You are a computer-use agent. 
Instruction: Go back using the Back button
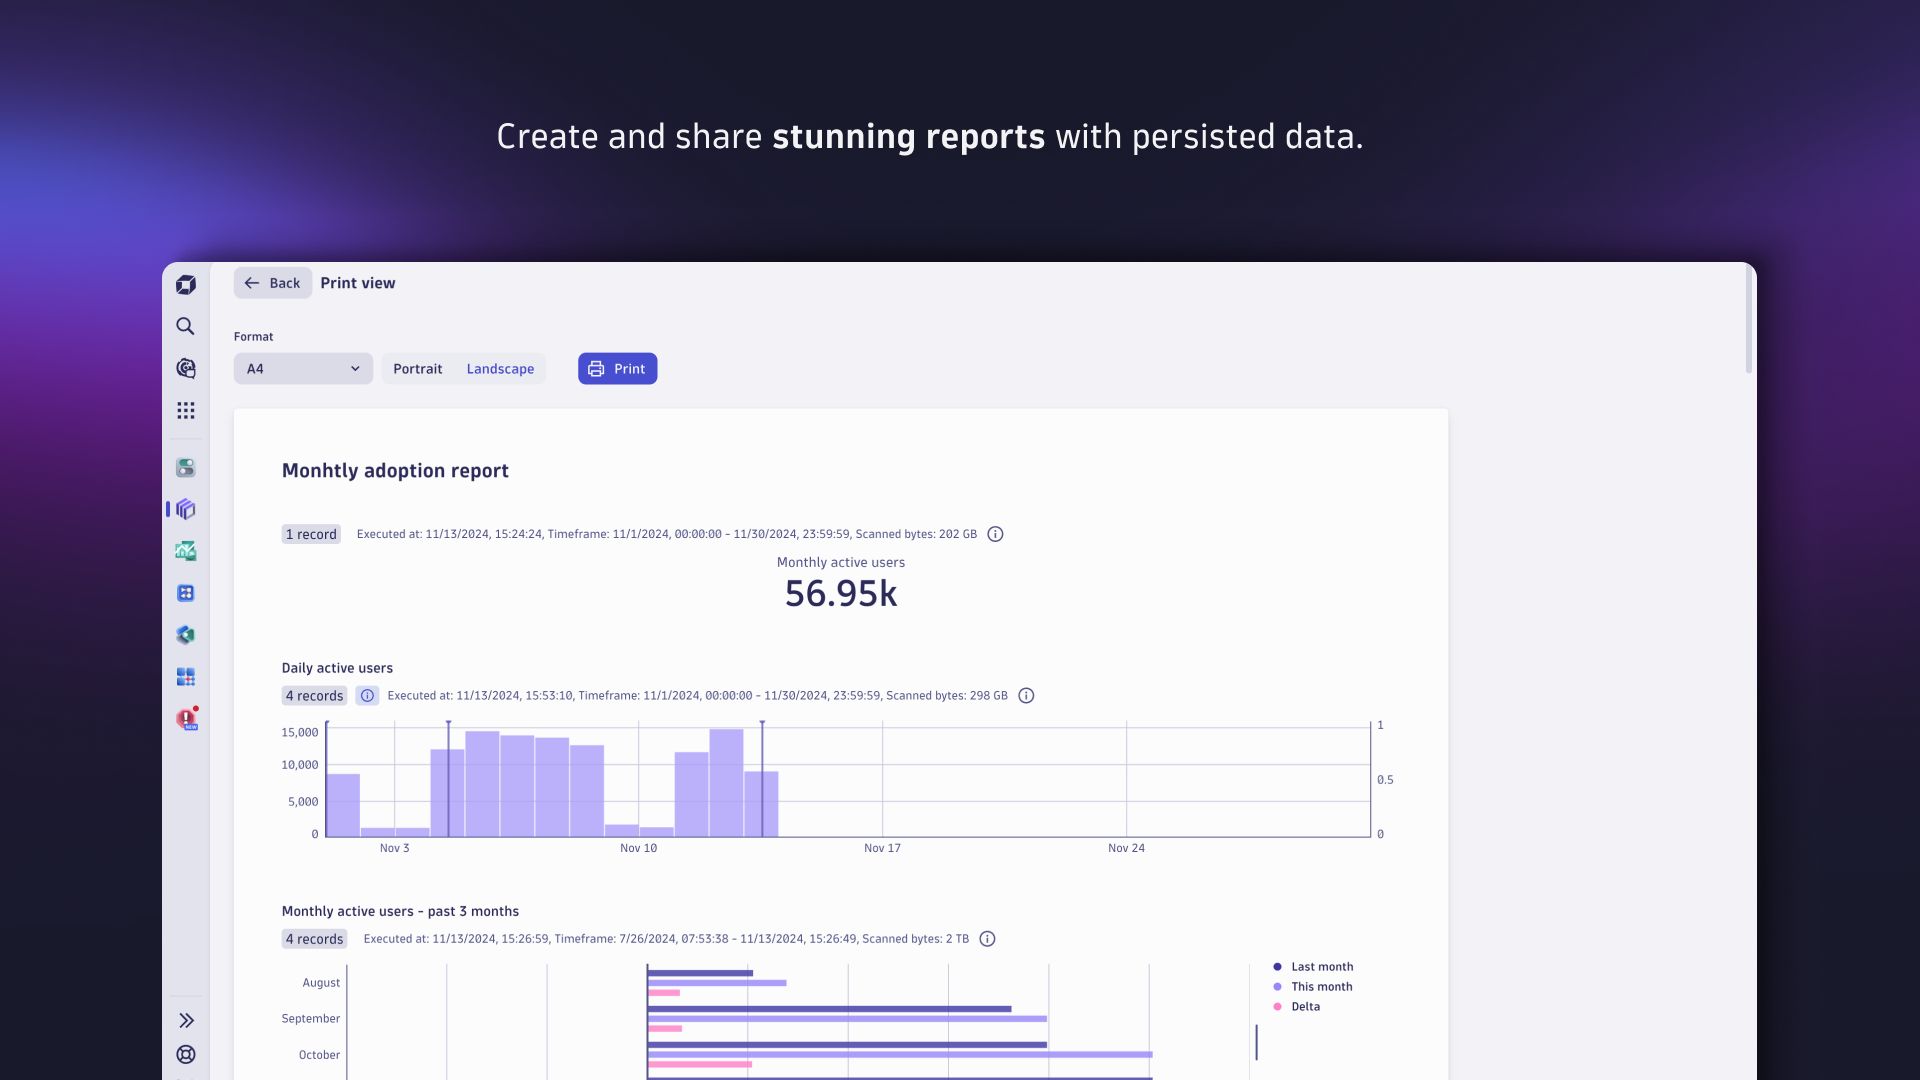pos(273,283)
